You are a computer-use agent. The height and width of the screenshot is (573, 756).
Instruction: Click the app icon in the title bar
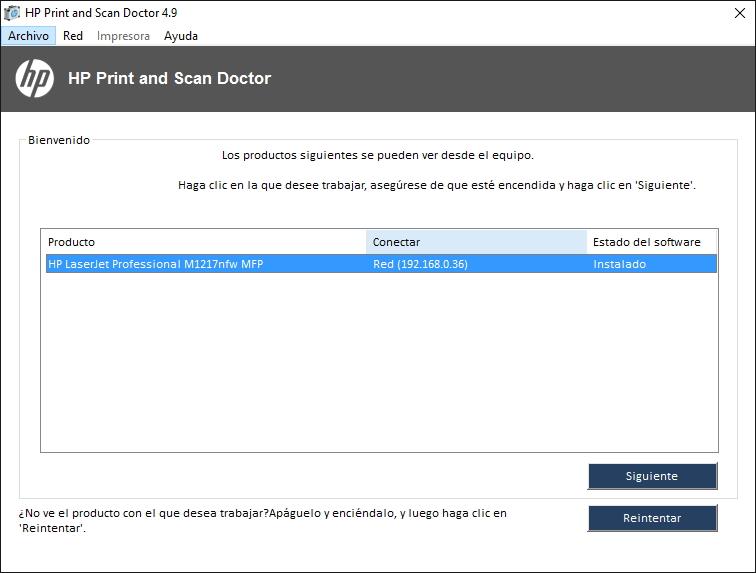(12, 13)
